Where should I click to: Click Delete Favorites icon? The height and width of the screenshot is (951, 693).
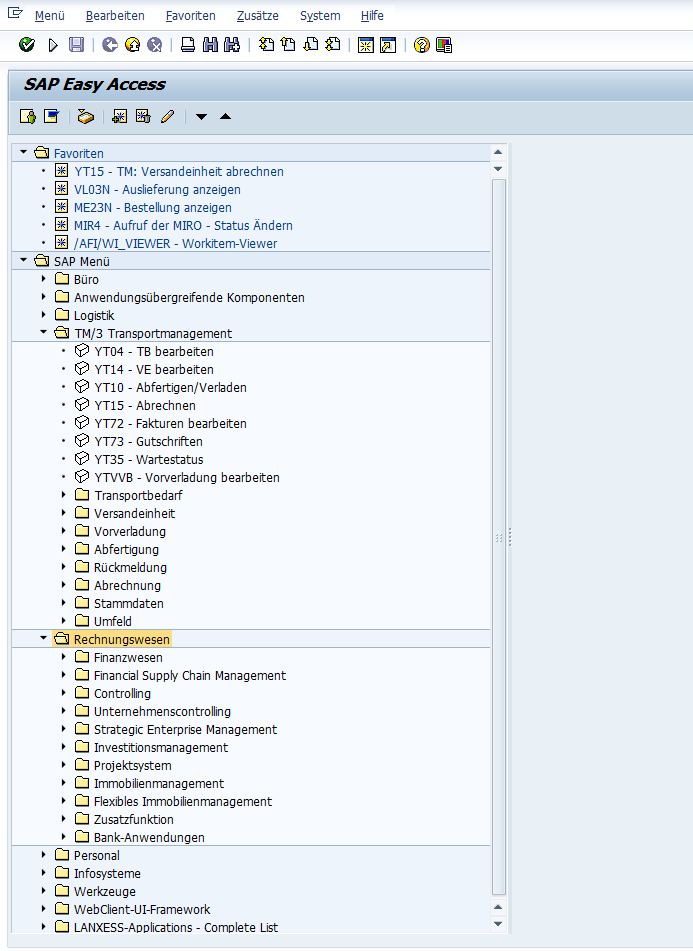pyautogui.click(x=143, y=116)
